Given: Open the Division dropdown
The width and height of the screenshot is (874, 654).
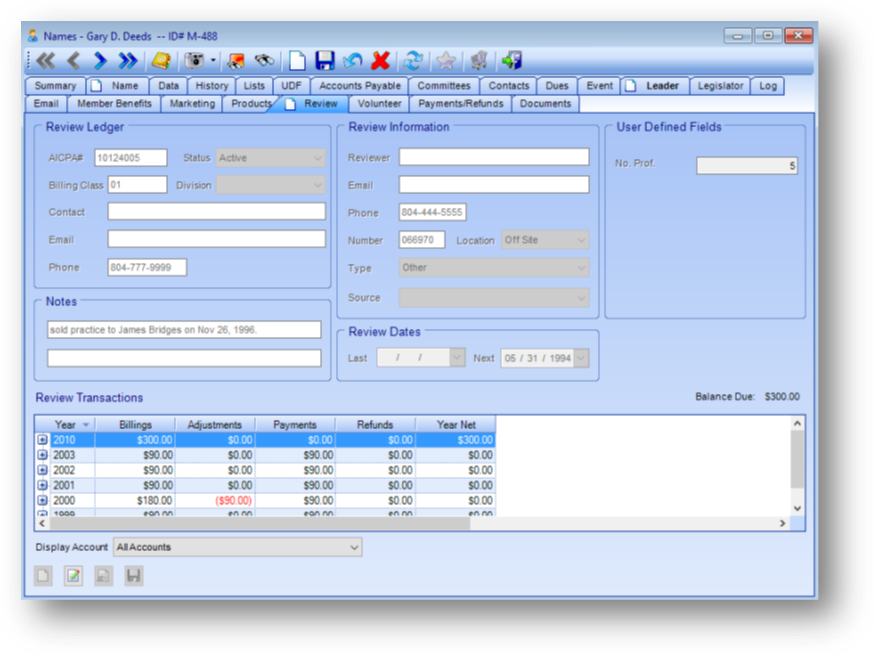Looking at the screenshot, I should point(270,185).
